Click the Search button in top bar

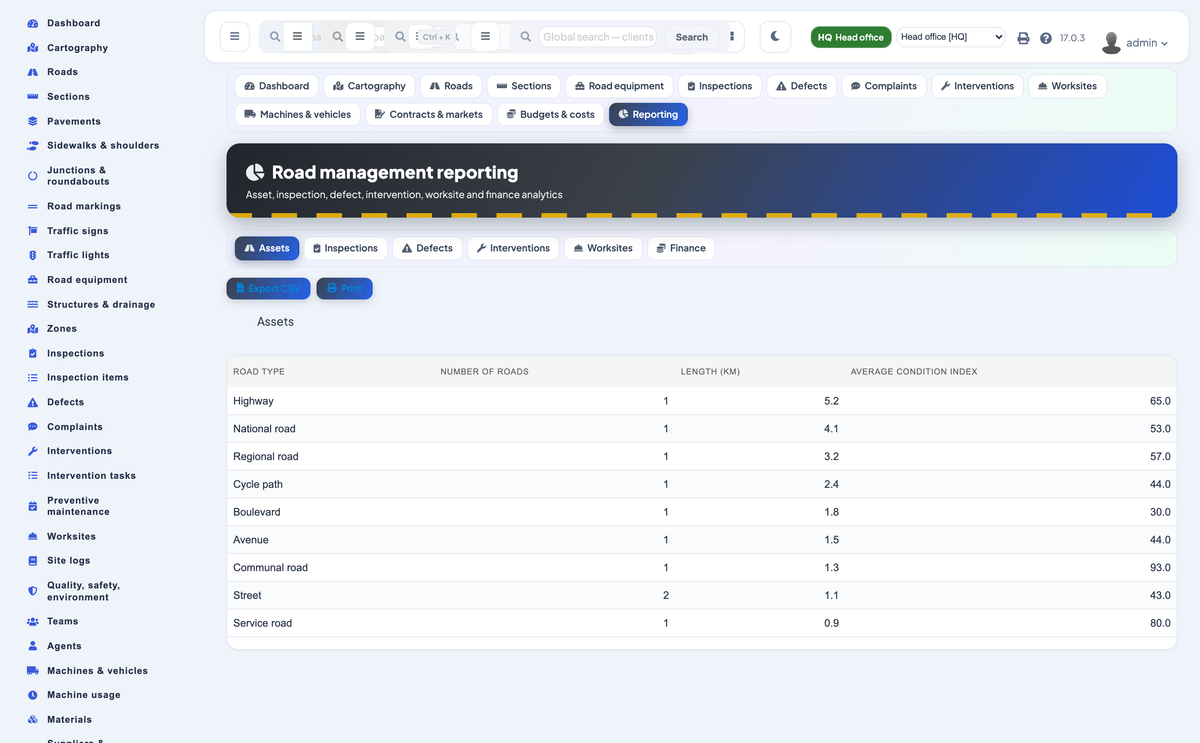pyautogui.click(x=691, y=37)
